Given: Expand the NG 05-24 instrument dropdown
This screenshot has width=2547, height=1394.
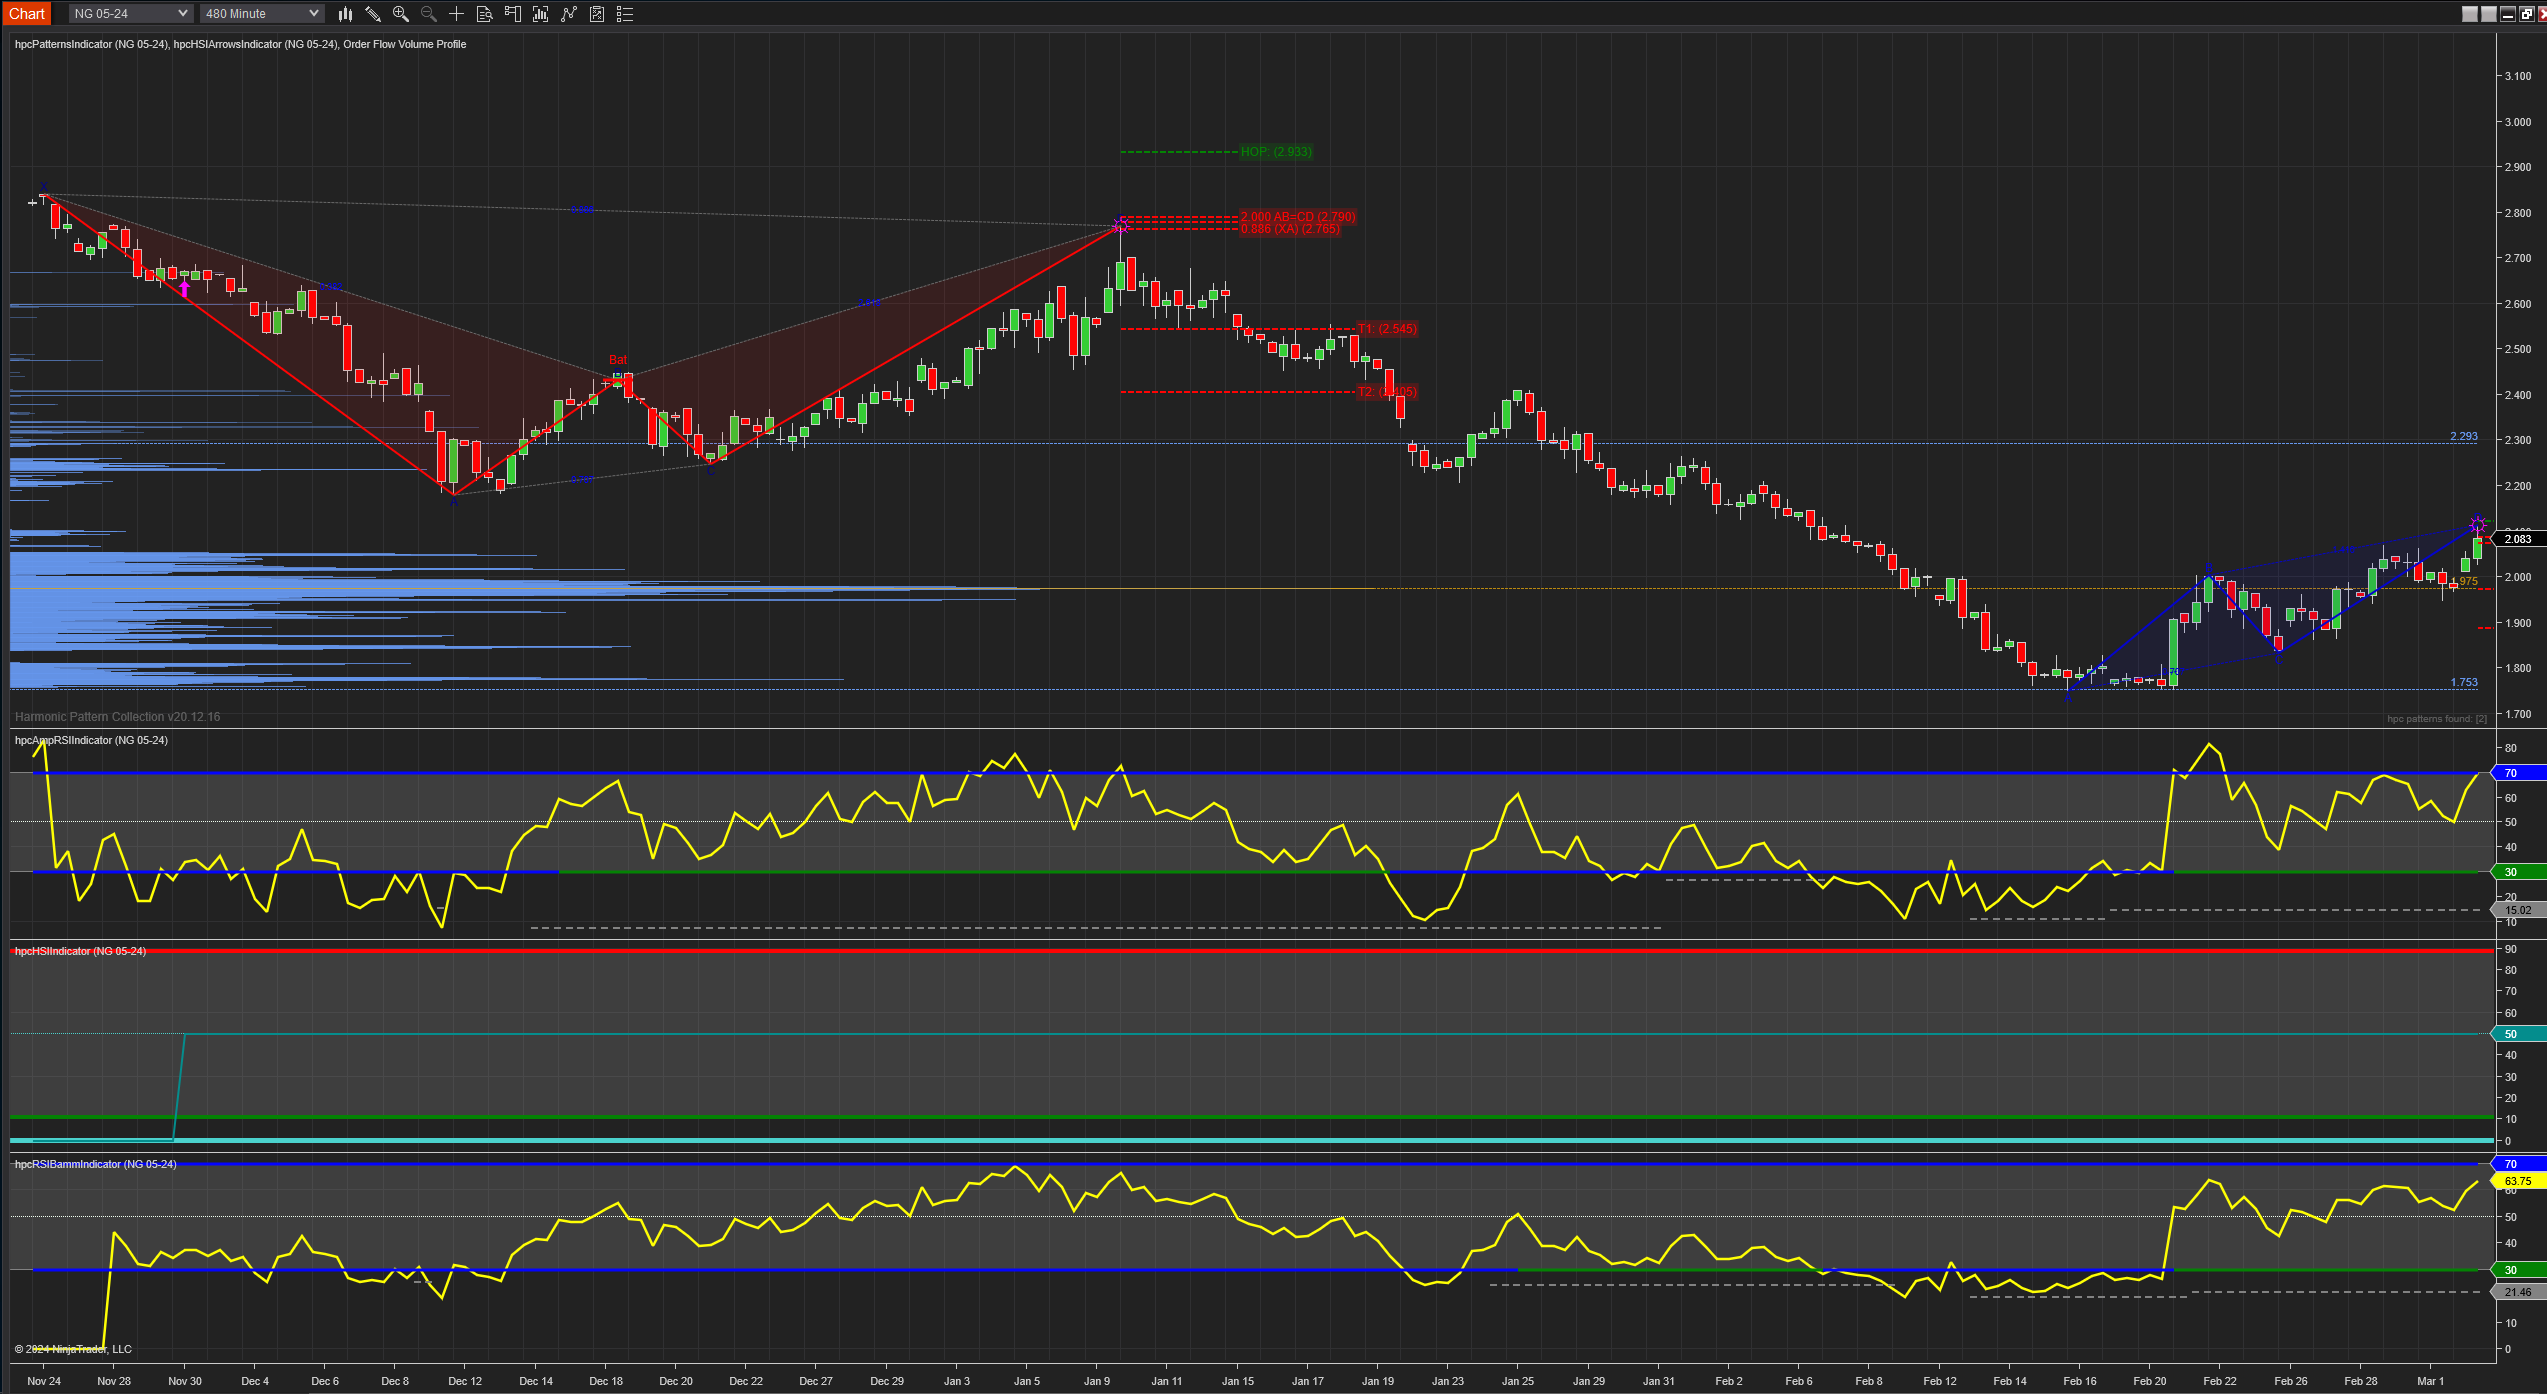Looking at the screenshot, I should click(130, 14).
